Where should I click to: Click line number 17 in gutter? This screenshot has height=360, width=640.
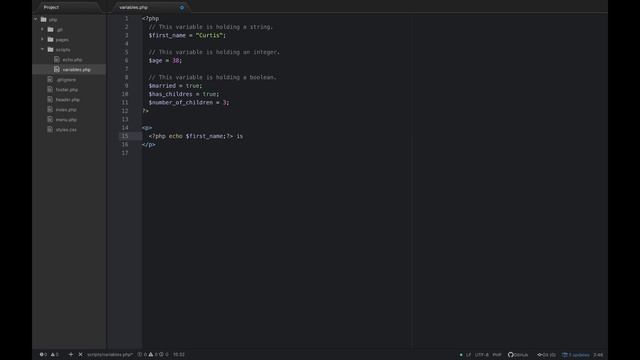[125, 153]
